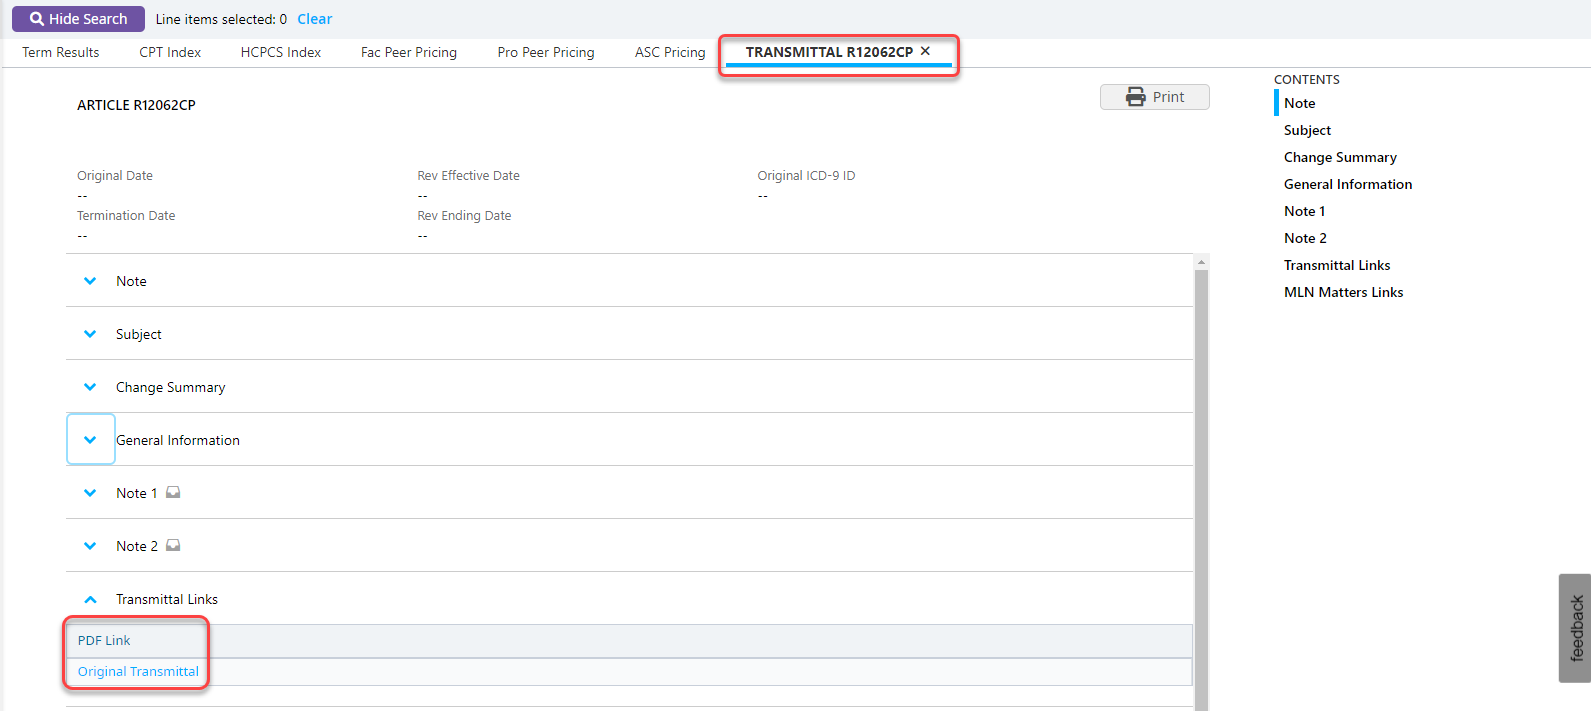This screenshot has height=711, width=1591.
Task: Expand the General Information chevron
Action: tap(90, 440)
